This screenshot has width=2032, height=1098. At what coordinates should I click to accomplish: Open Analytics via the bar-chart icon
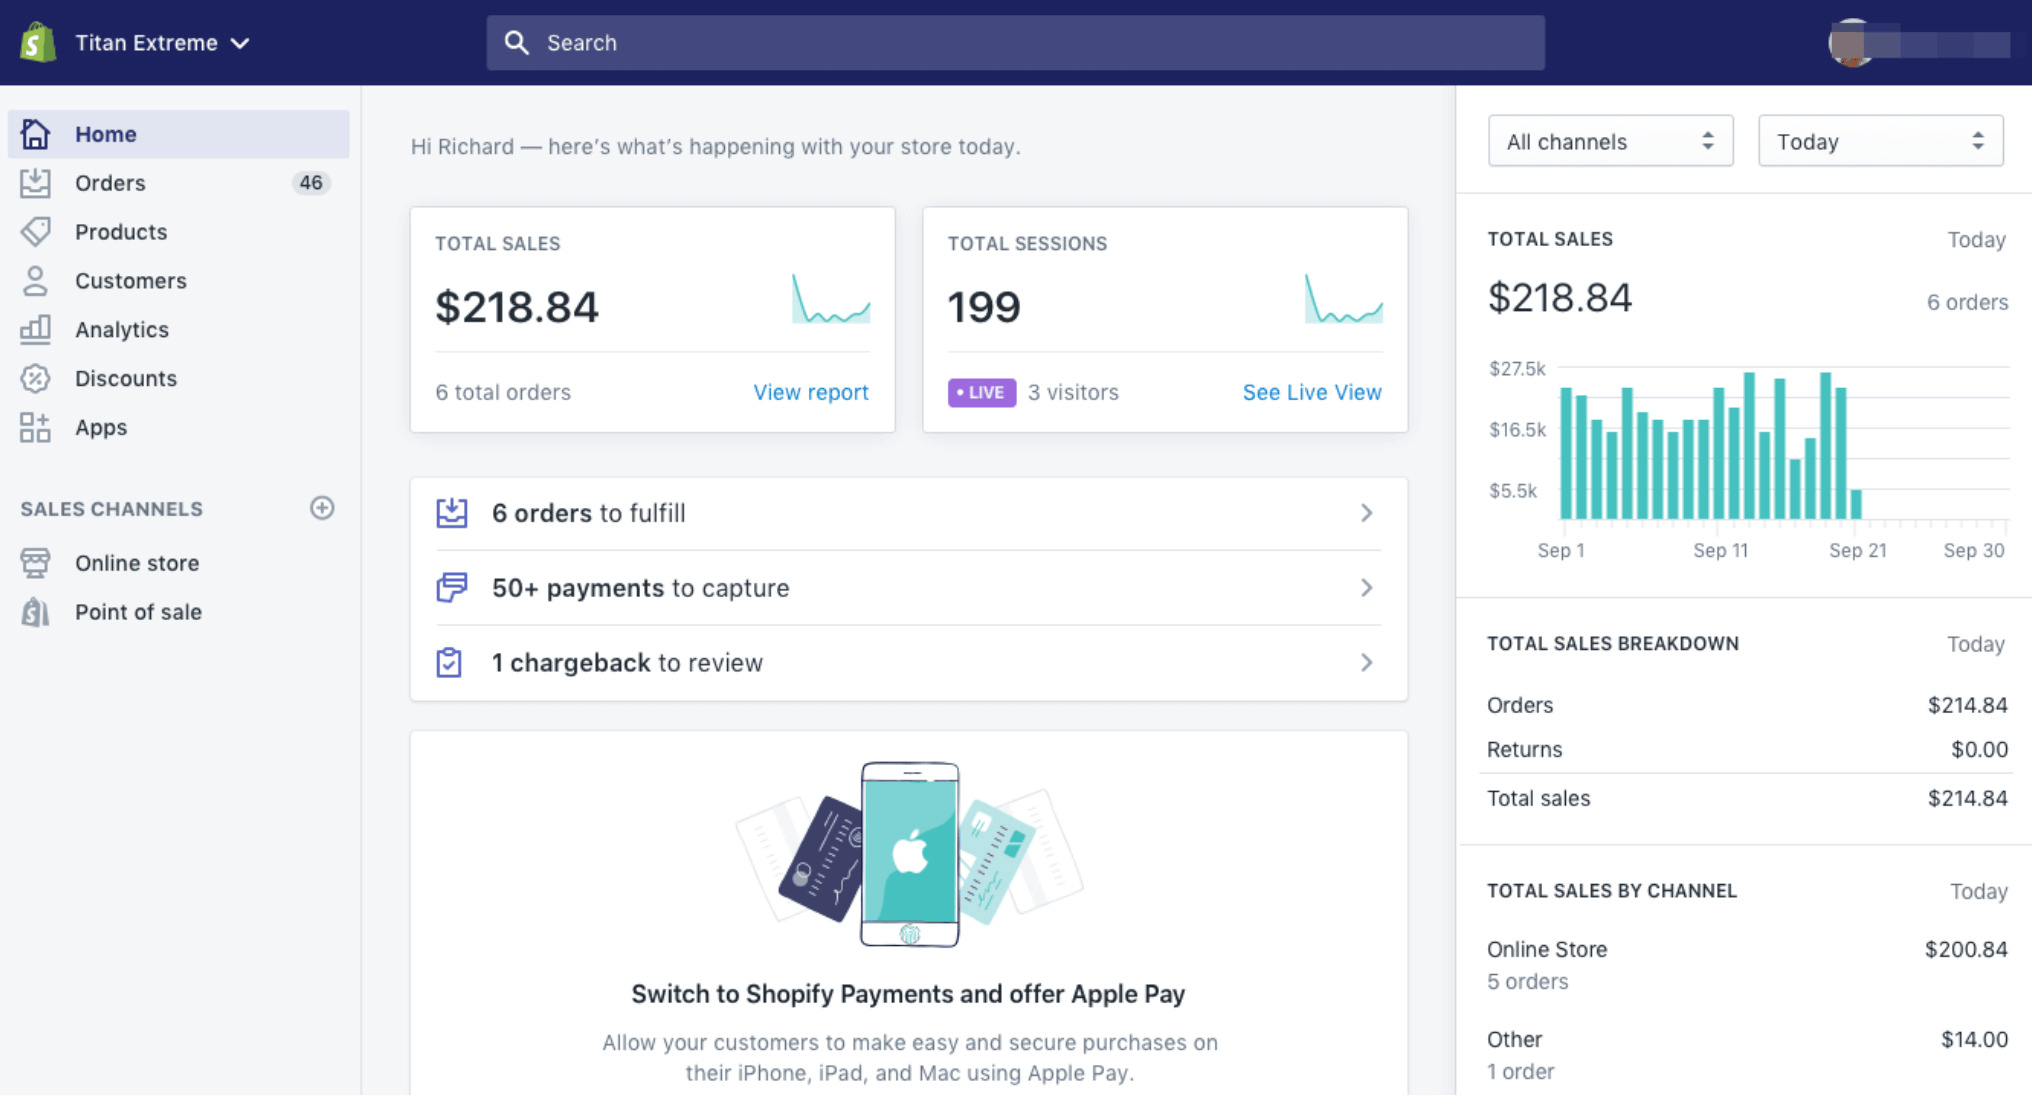coord(35,329)
